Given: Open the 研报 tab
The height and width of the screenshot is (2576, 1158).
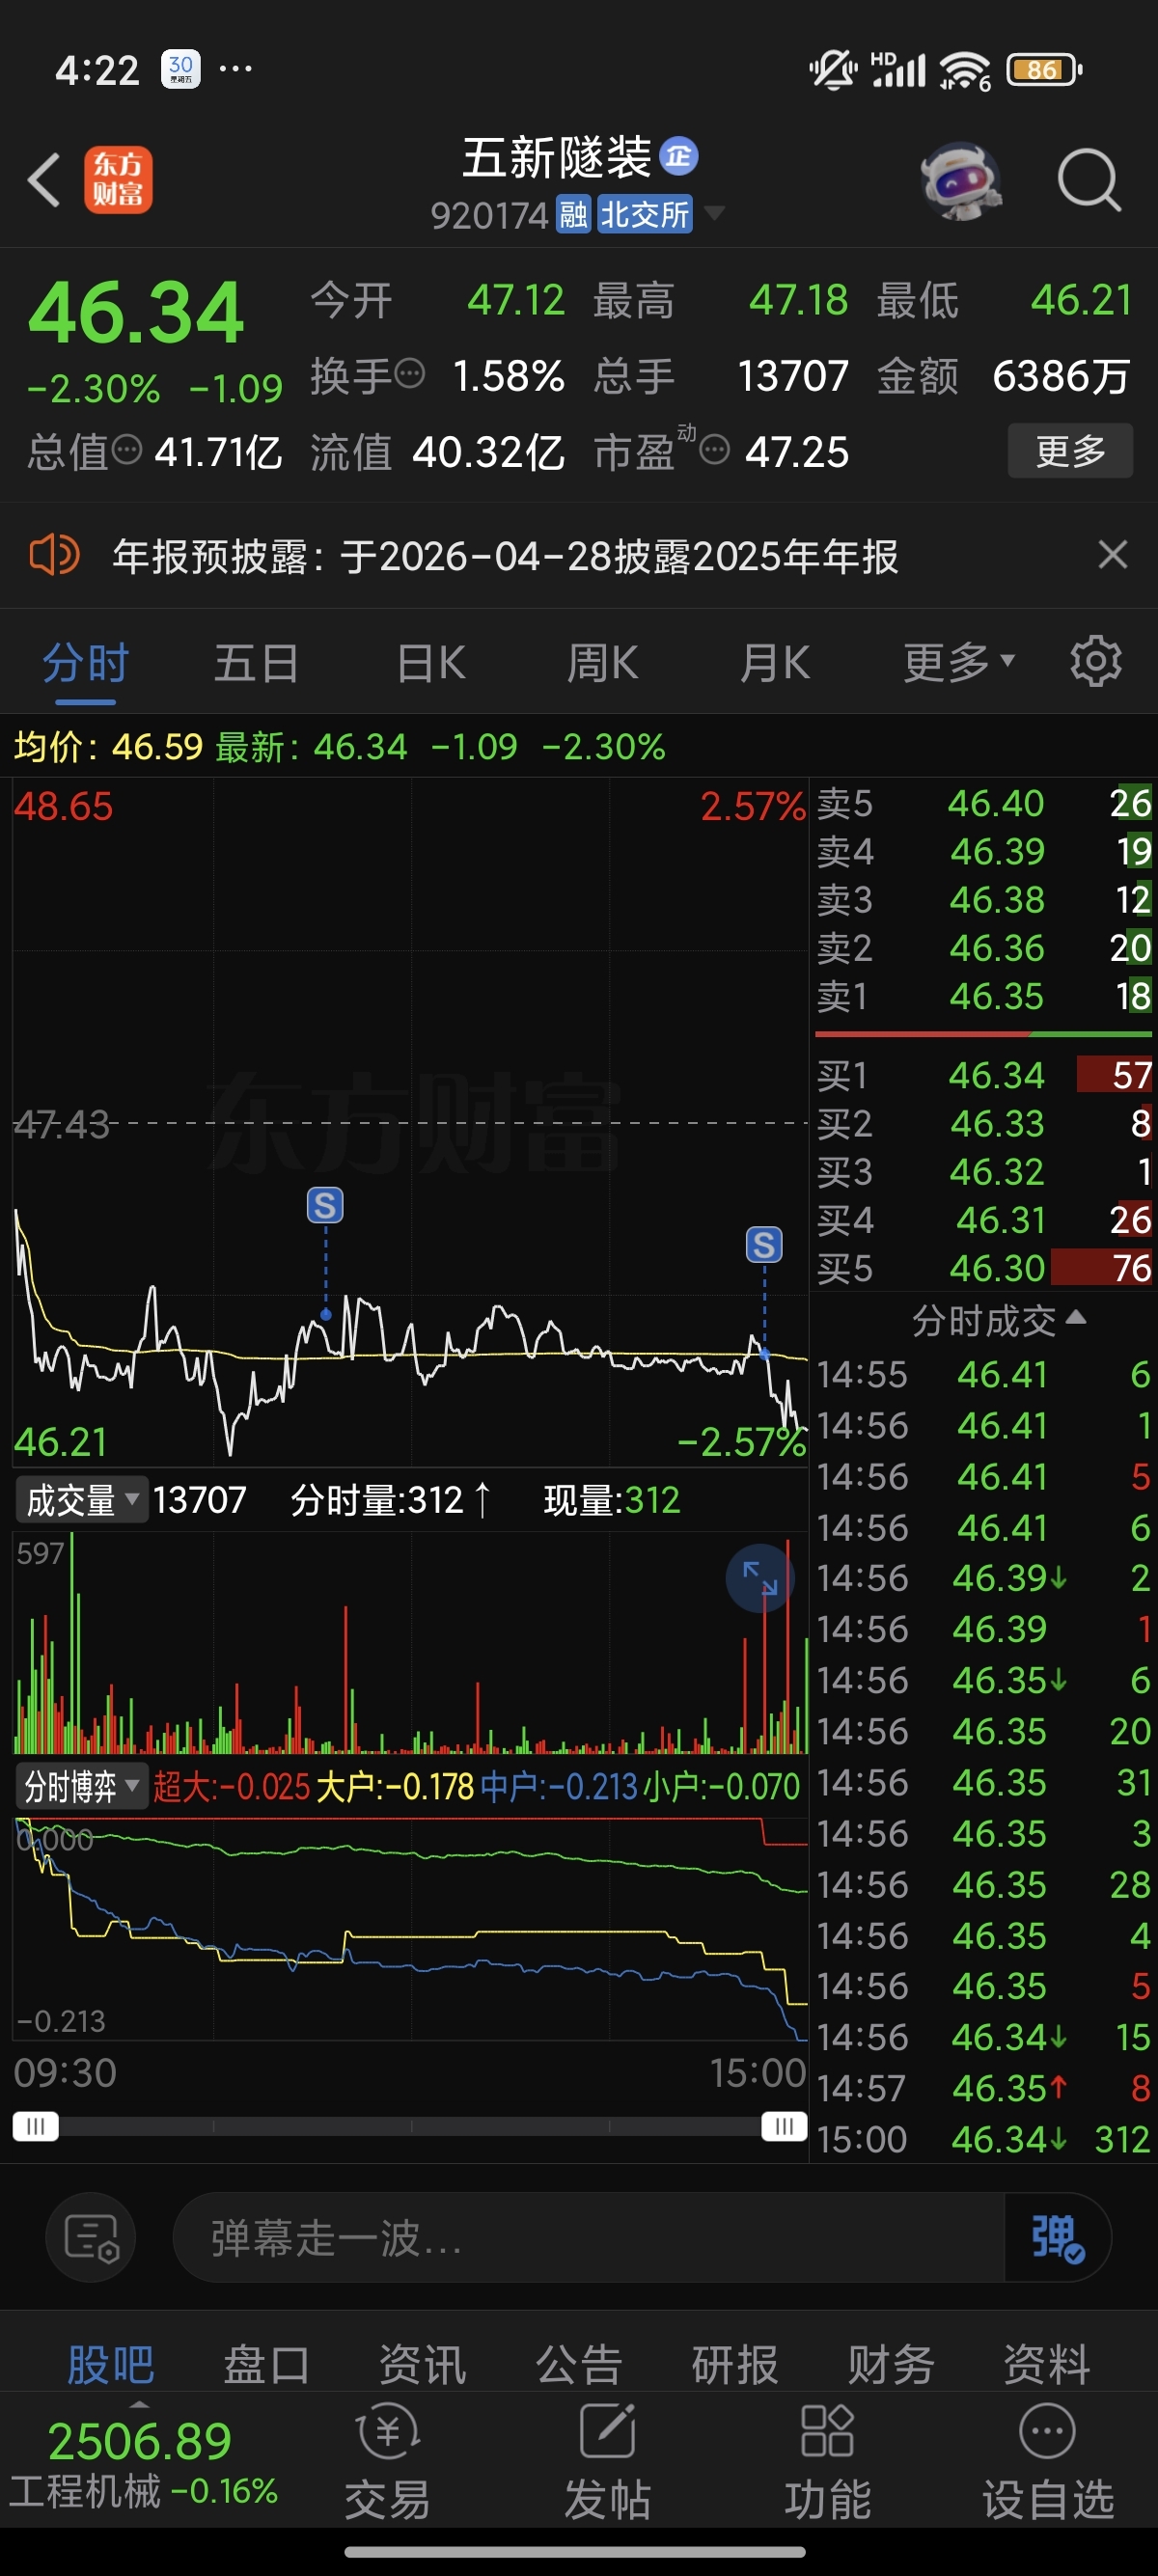Looking at the screenshot, I should click(x=735, y=2365).
